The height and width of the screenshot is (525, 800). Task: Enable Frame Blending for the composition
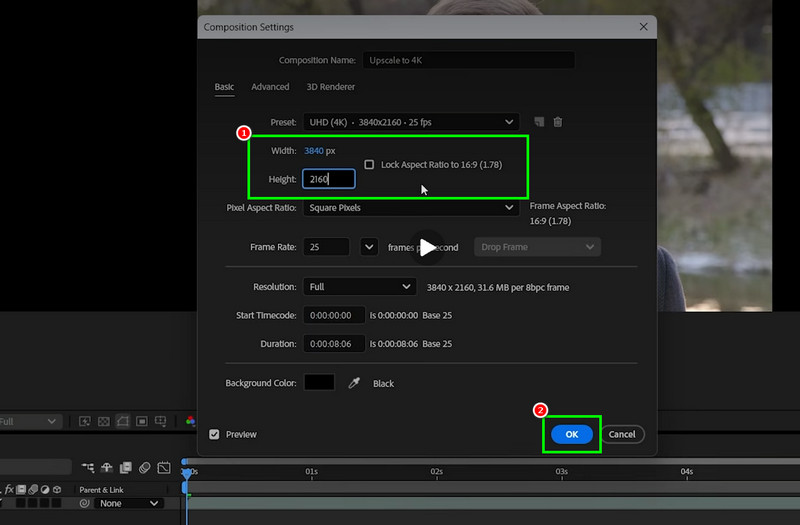126,467
